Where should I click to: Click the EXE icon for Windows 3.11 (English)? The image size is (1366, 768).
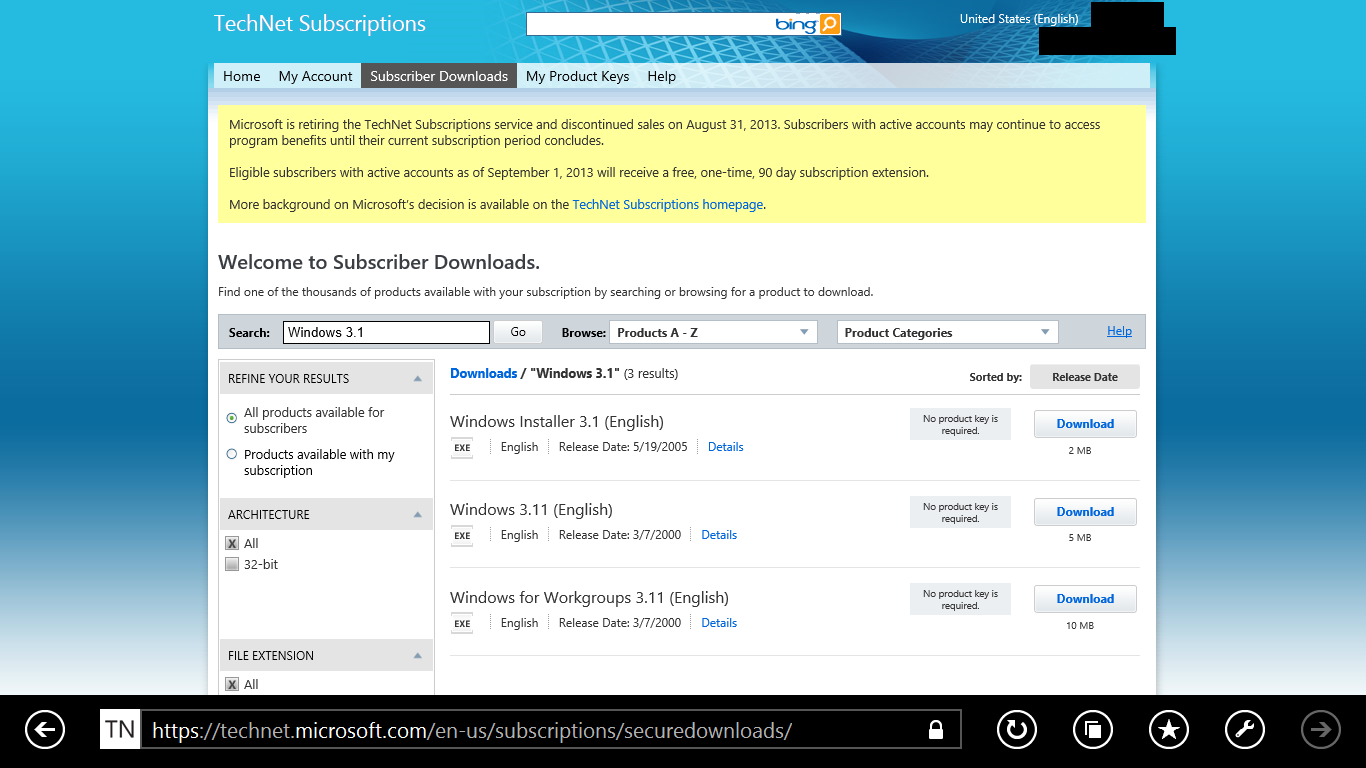(462, 536)
